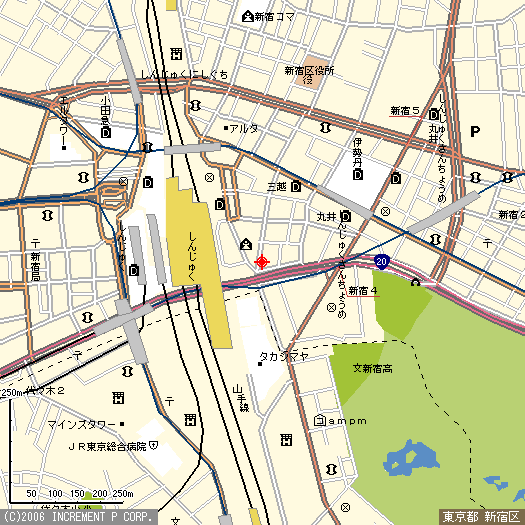Click the タカシマヤ store label
Screen dimensions: 525x525
[x=284, y=357]
